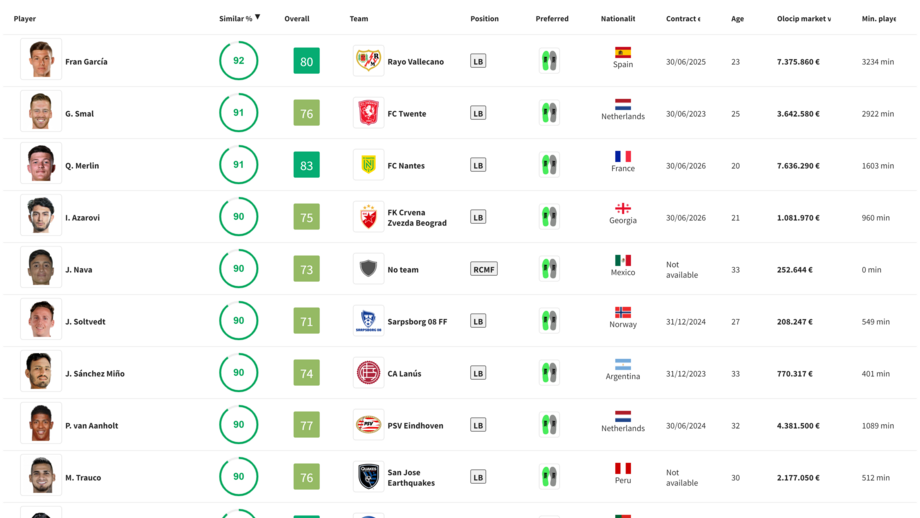Viewport: 920px width, 518px height.
Task: Open P. van Aanholt player name link
Action: pos(91,426)
